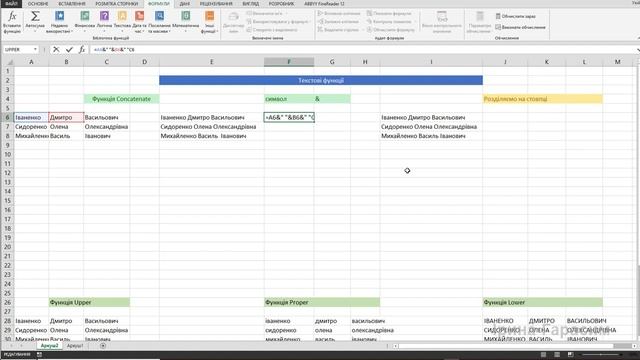Select the Аркуш1 sheet tab
Viewport: 640px width, 360px height.
tap(75, 346)
